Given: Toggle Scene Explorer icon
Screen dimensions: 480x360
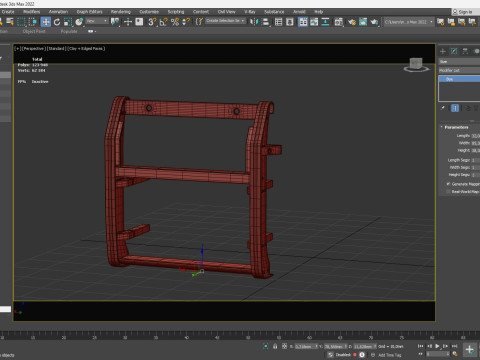Looking at the screenshot, I should pos(278,22).
